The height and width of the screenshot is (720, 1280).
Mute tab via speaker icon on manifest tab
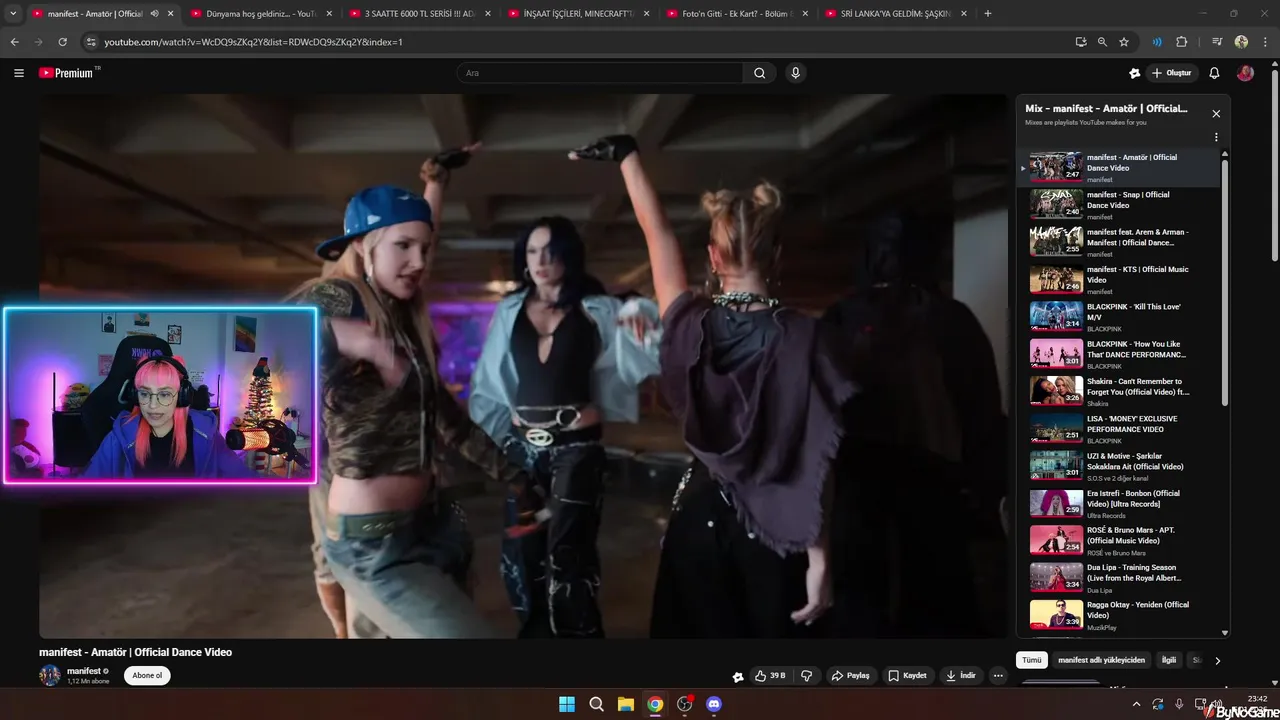154,14
